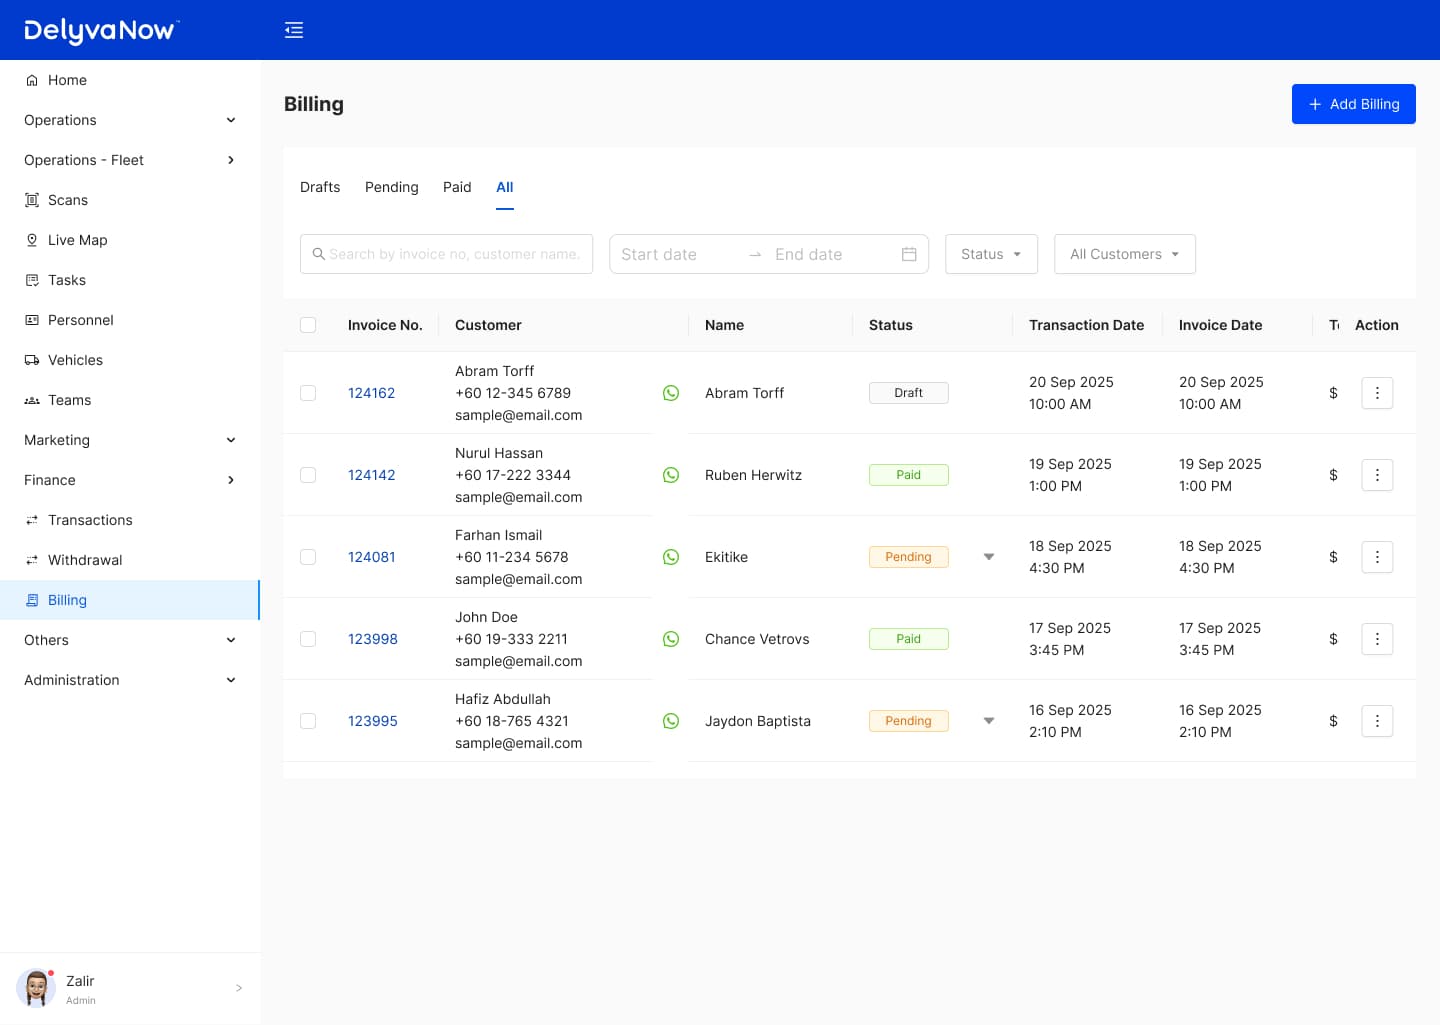Click the Home icon in sidebar
1440x1025 pixels.
tap(32, 80)
